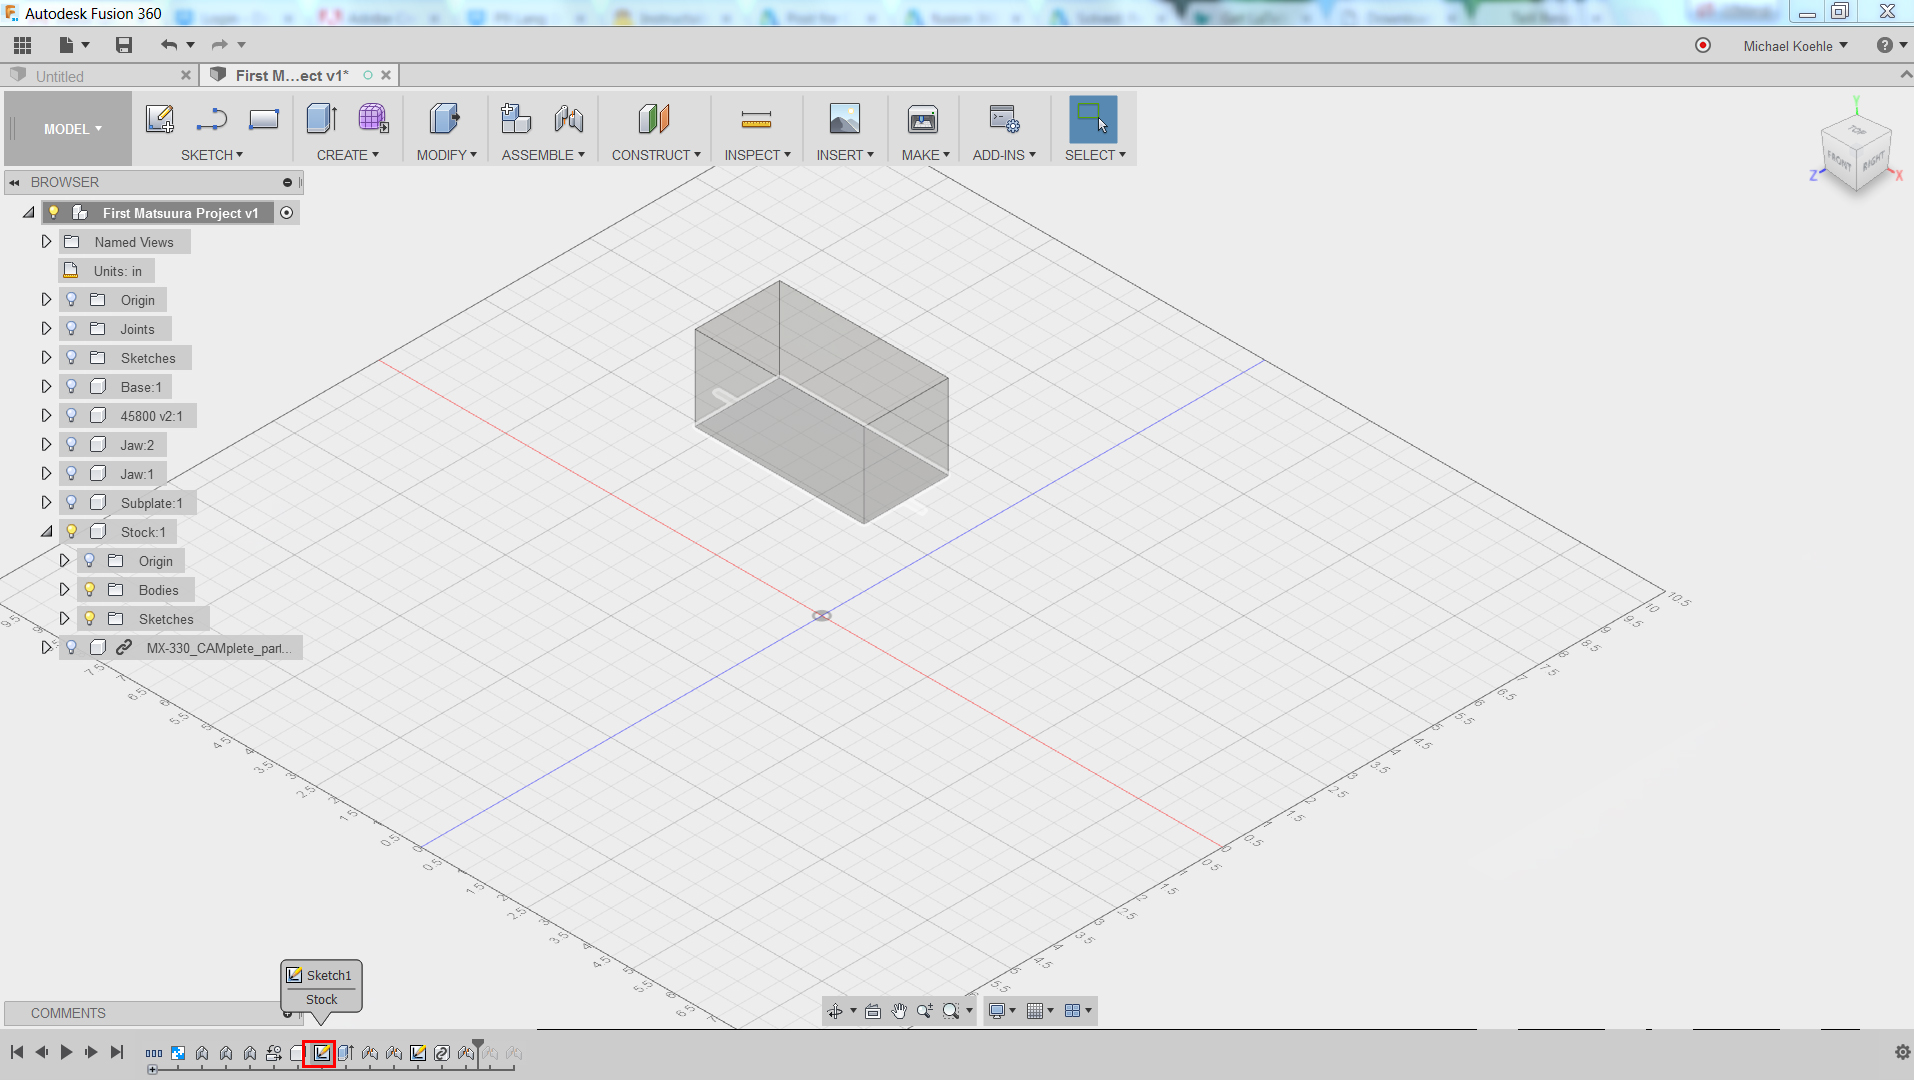1914x1080 pixels.
Task: Expand the Jaw:1 tree node
Action: (46, 473)
